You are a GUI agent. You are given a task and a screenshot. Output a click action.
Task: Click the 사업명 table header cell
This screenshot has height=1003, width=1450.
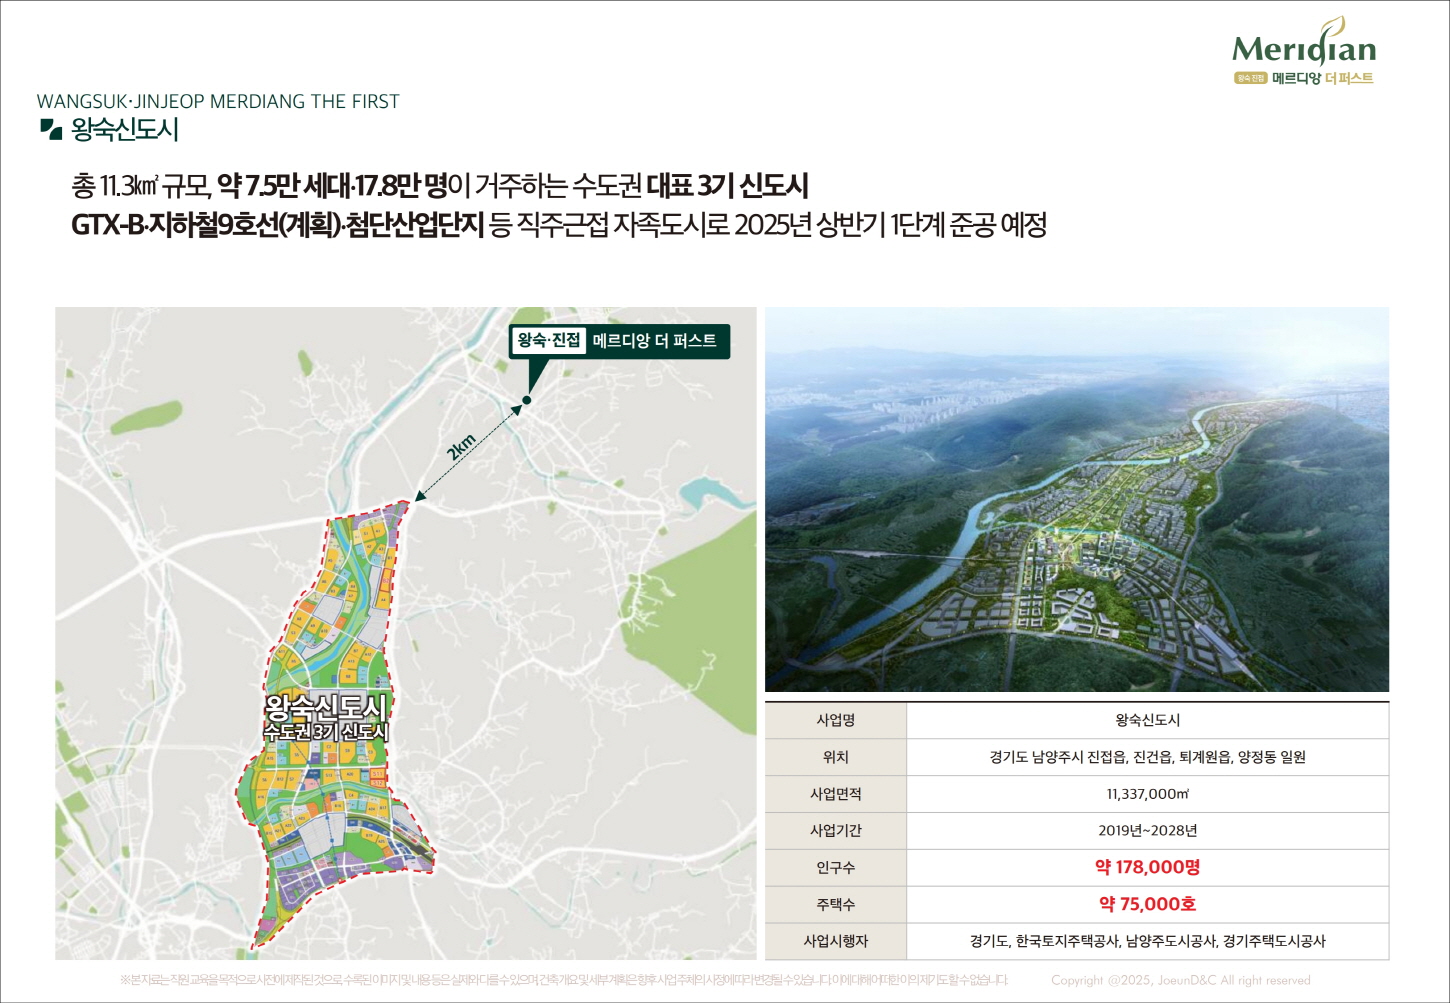[x=836, y=720]
